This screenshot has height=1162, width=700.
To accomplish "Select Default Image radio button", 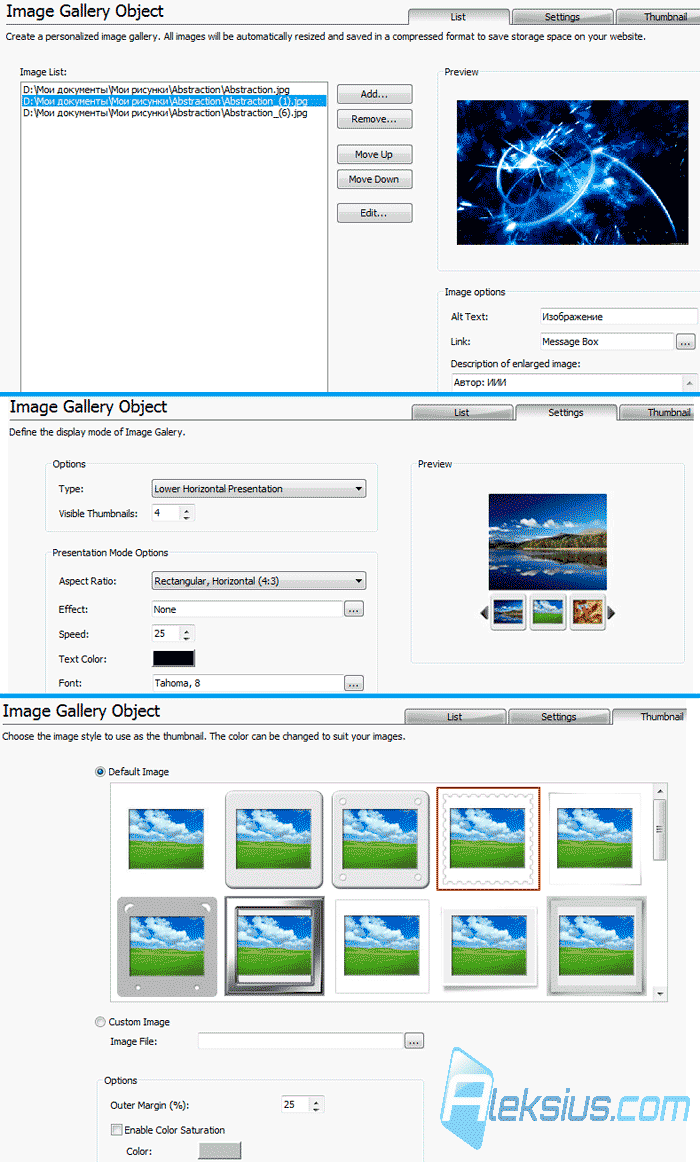I will point(100,771).
